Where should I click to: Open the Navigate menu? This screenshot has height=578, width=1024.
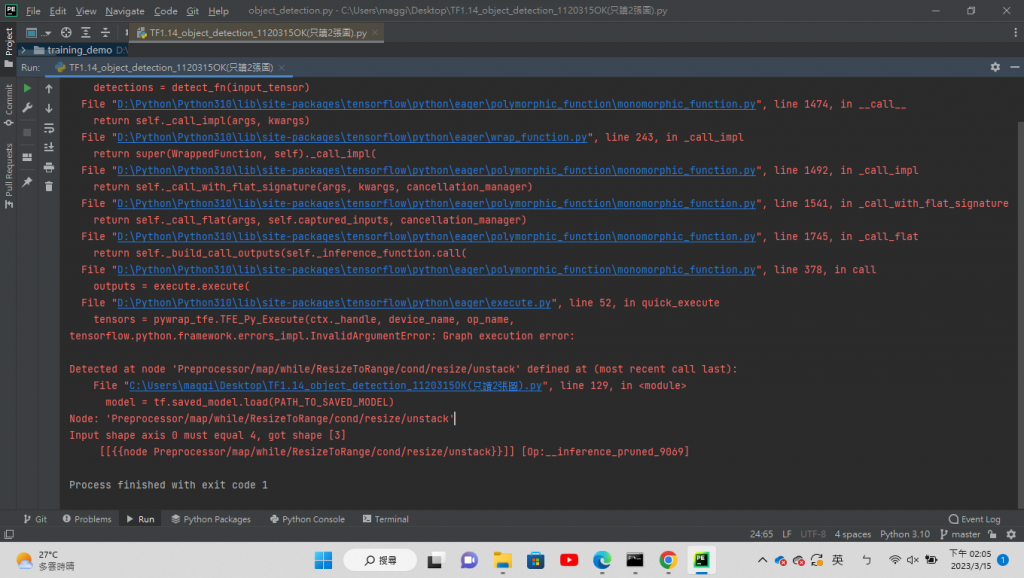pos(125,11)
